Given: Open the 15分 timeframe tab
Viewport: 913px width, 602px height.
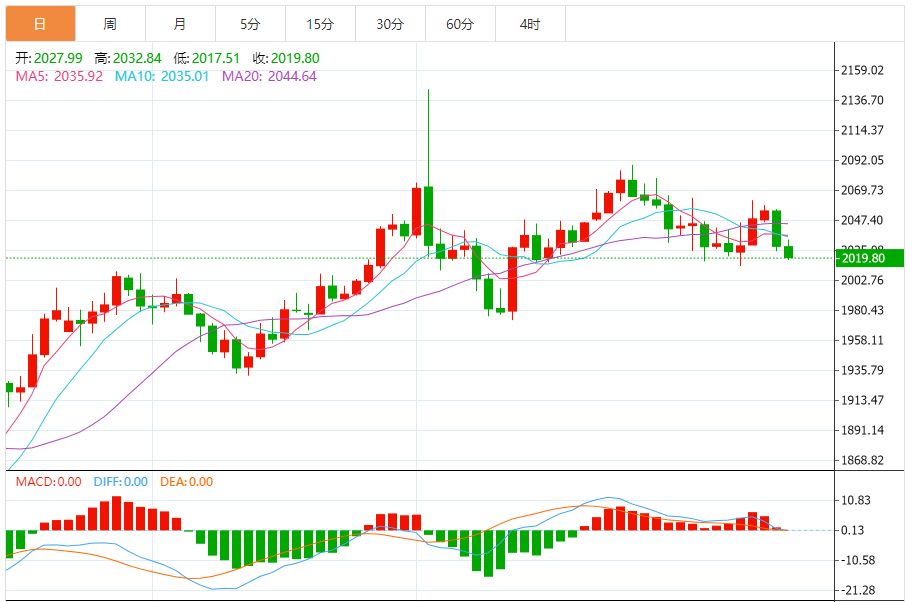Looking at the screenshot, I should point(320,24).
